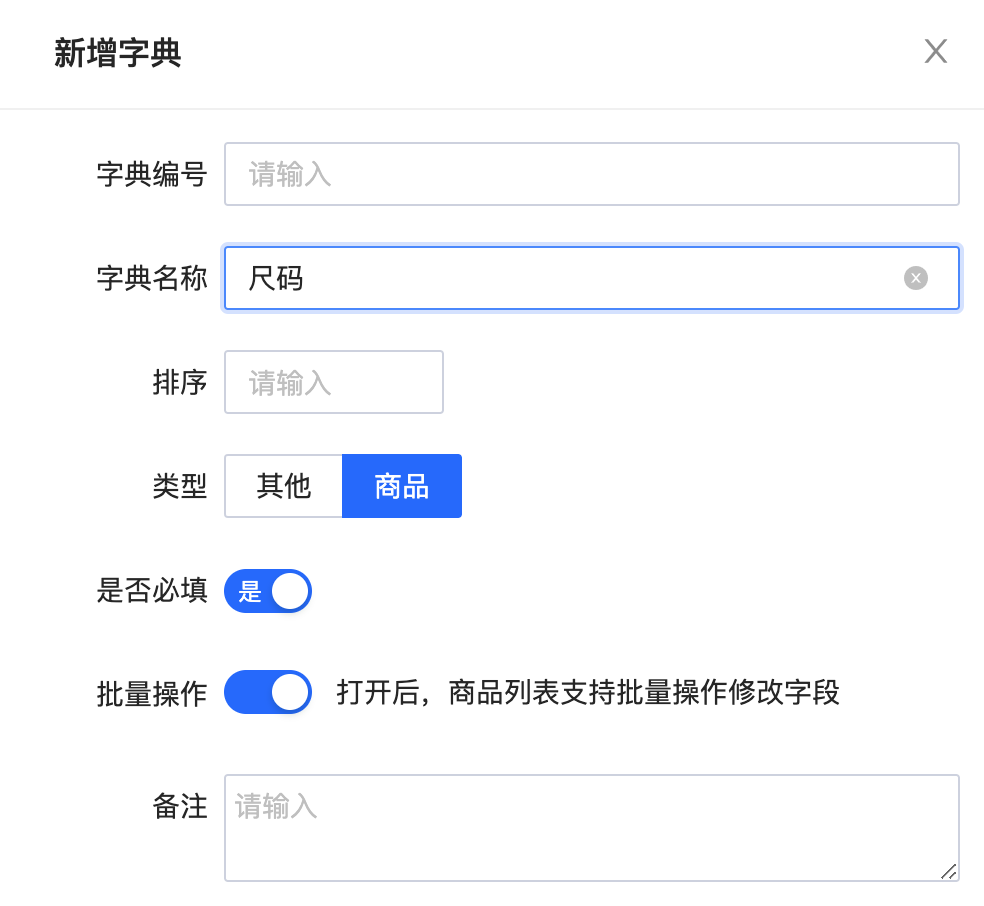Screen dimensions: 984x906
Task: Click the 字典编号 field label
Action: (152, 174)
